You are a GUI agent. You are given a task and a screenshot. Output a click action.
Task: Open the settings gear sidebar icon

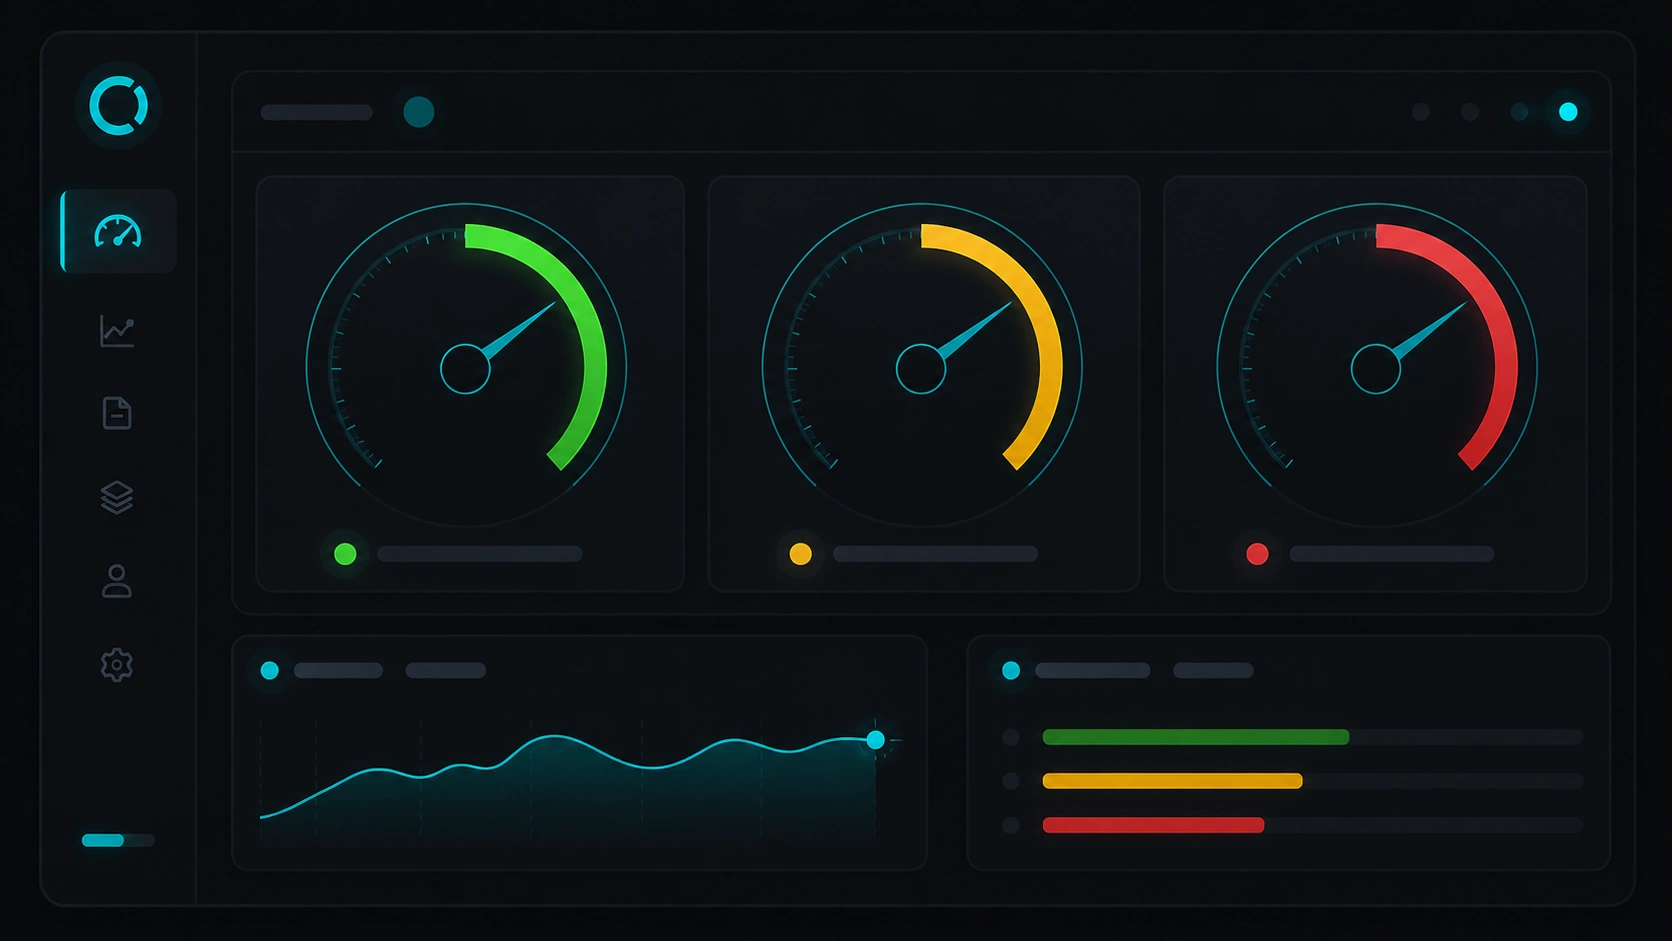117,665
